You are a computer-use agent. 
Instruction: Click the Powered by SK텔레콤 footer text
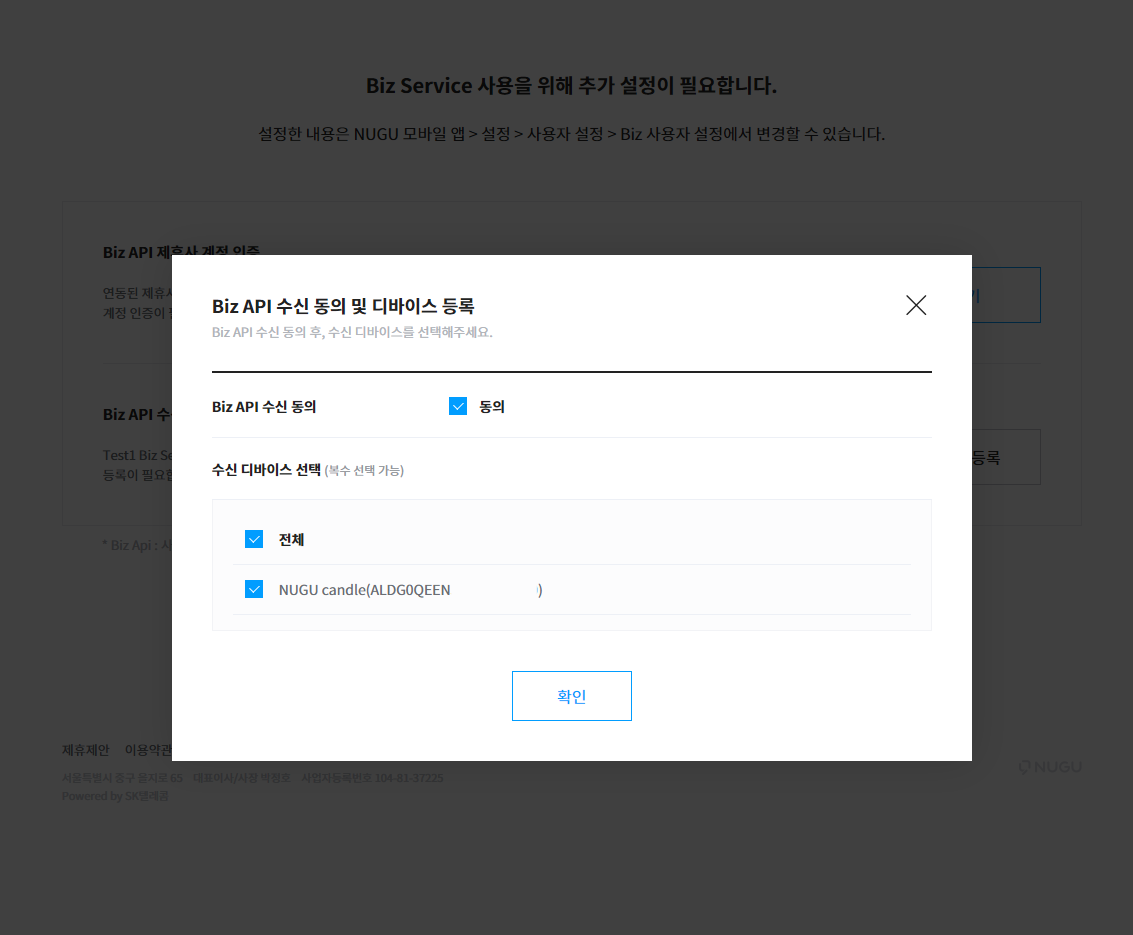click(115, 796)
